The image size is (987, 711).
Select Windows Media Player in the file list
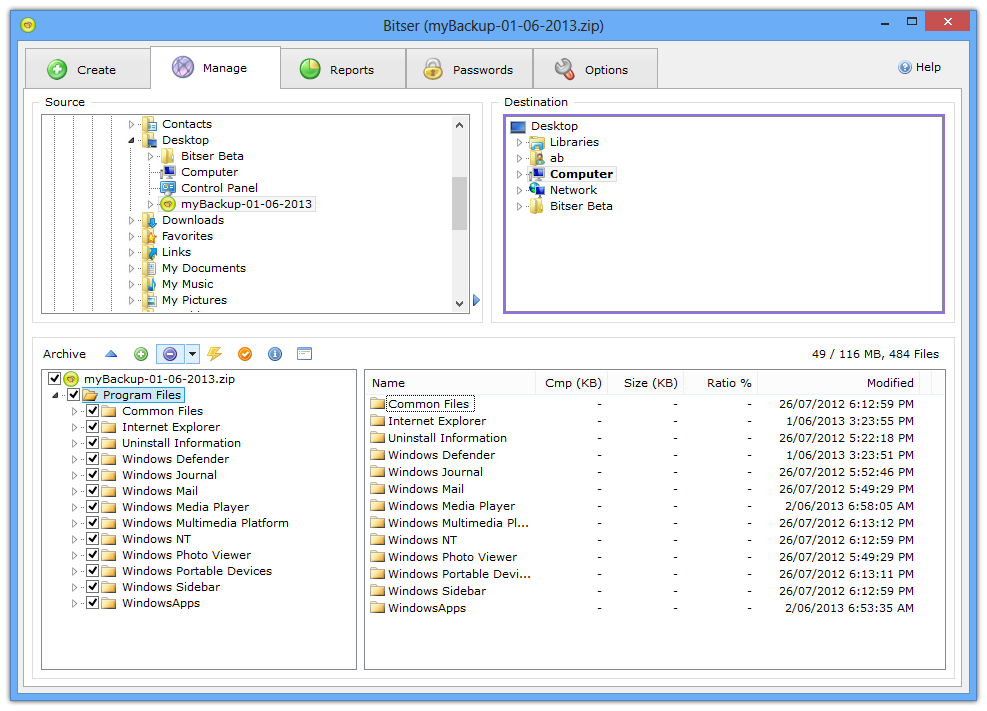pyautogui.click(x=451, y=506)
